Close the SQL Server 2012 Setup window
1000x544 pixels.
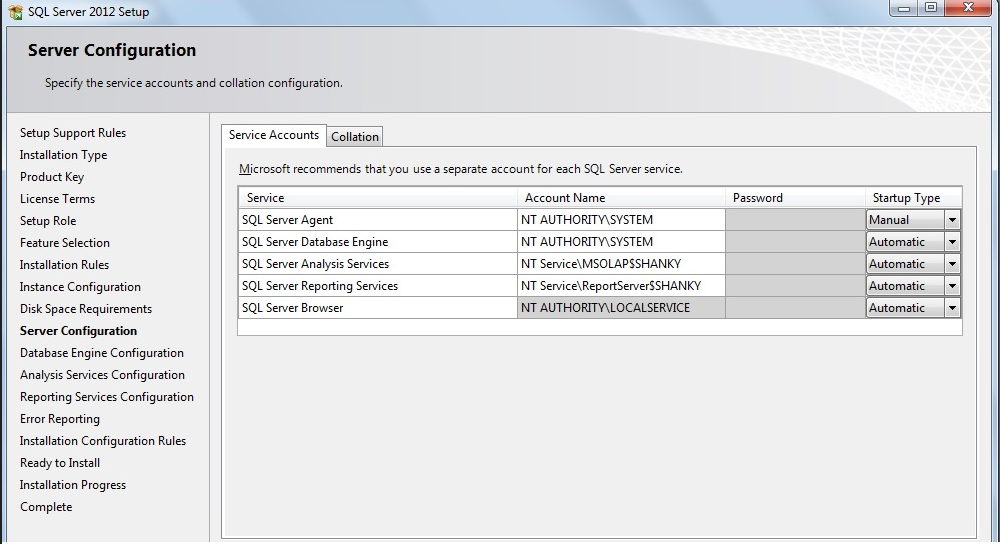pos(968,8)
